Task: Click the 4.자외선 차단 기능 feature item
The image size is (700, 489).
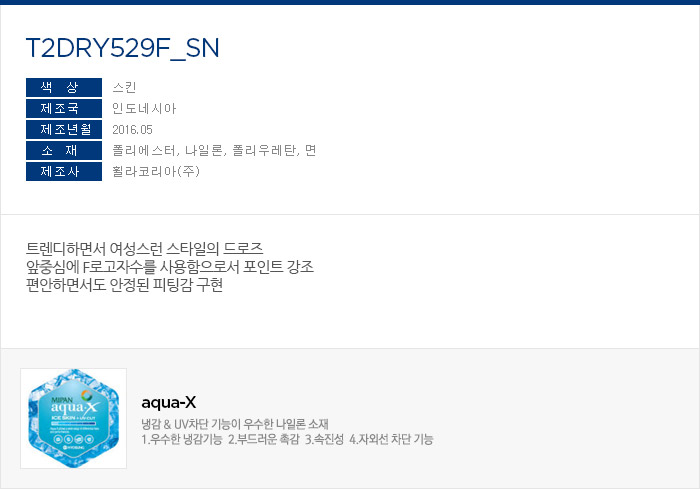Action: point(392,439)
